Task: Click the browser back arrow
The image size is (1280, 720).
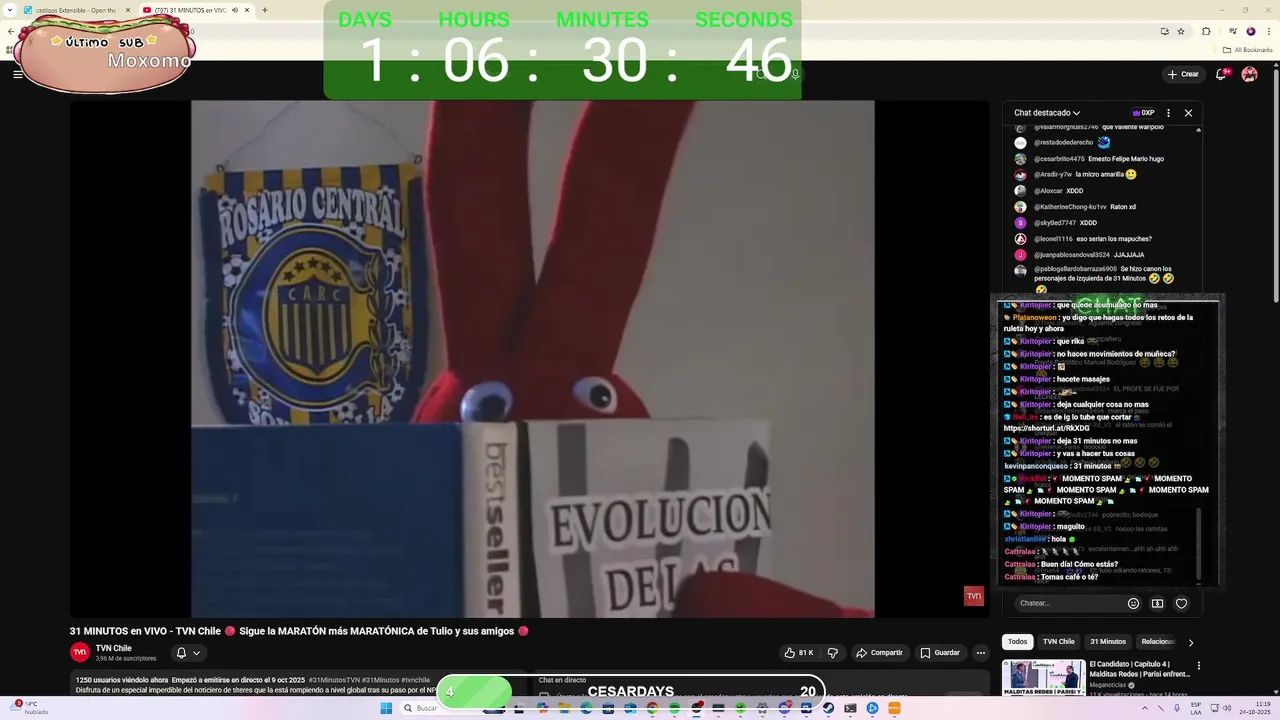Action: tap(11, 31)
